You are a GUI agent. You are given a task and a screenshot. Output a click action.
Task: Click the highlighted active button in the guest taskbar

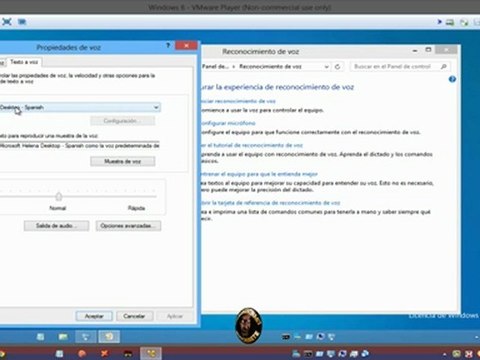click(x=109, y=337)
